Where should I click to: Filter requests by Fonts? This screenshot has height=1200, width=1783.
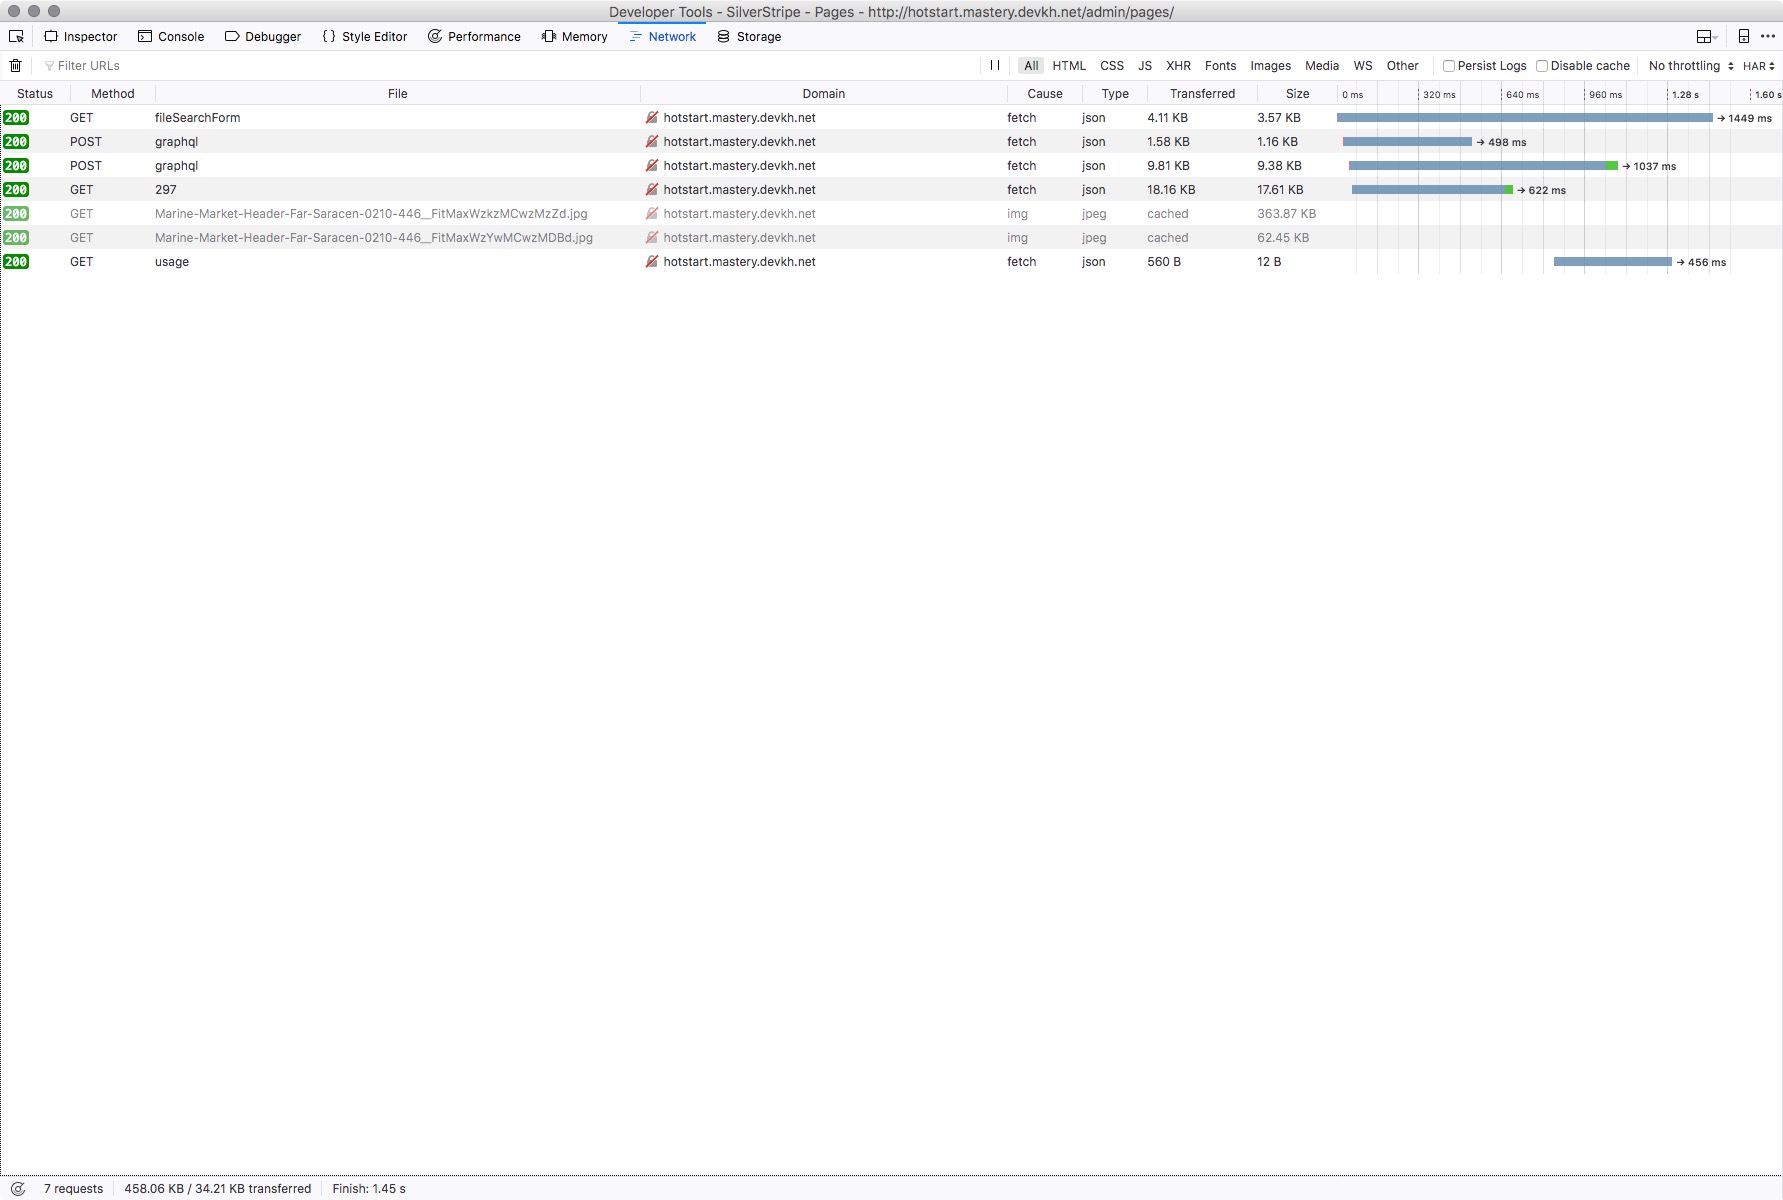1220,65
